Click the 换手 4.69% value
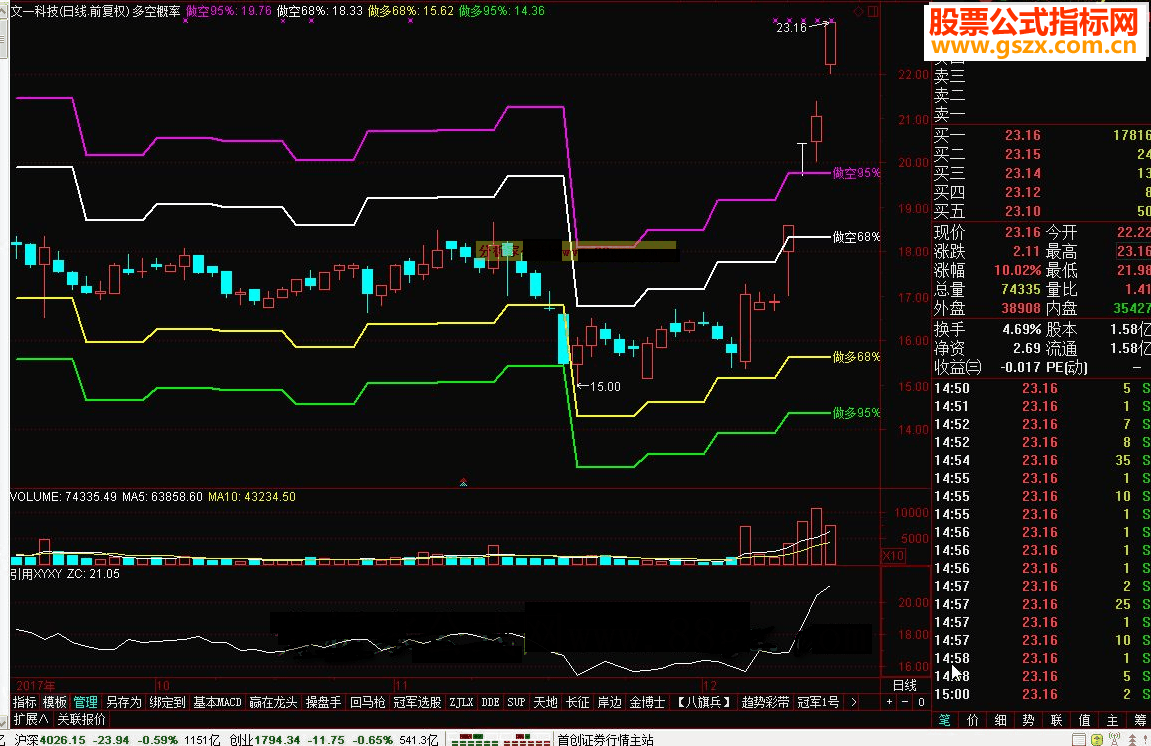The height and width of the screenshot is (746, 1151). [x=1021, y=329]
